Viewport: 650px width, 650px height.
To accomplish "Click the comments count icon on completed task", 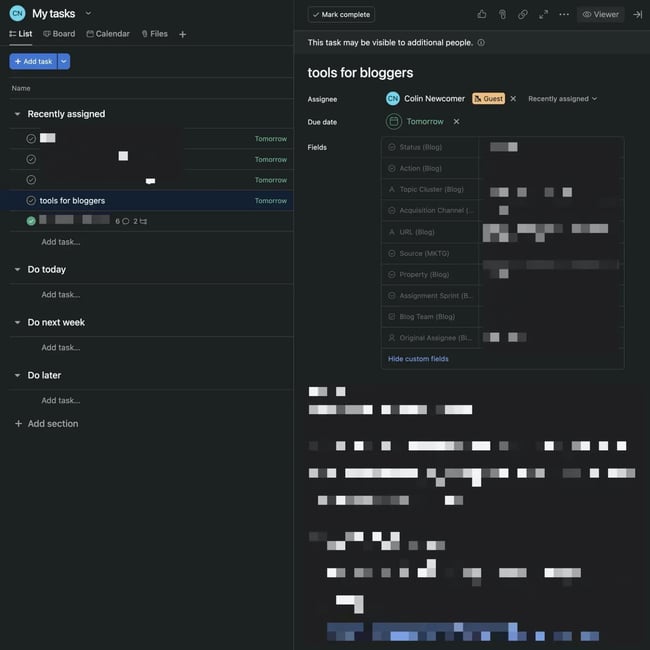I will pos(126,221).
